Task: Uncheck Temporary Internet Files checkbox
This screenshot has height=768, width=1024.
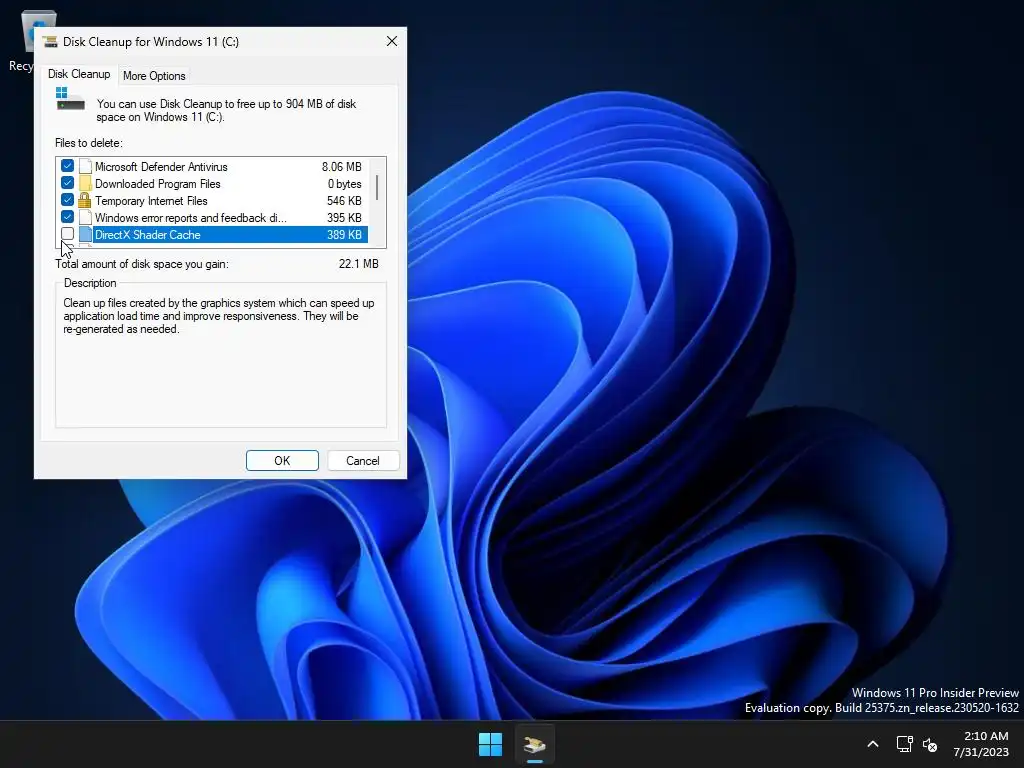Action: pyautogui.click(x=67, y=200)
